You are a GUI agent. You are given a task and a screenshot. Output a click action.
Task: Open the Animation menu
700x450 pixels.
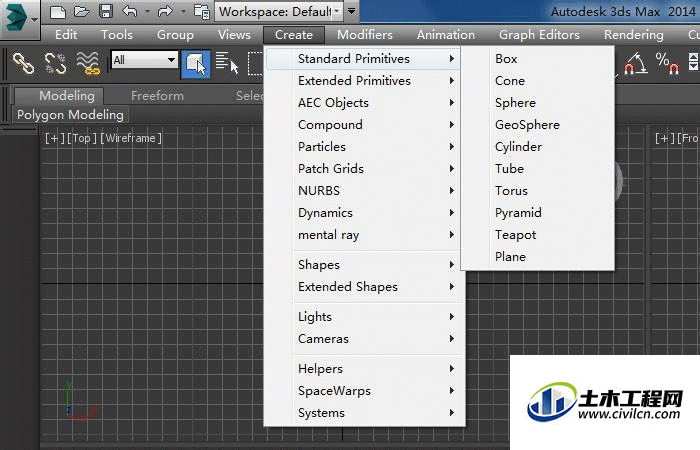(446, 34)
